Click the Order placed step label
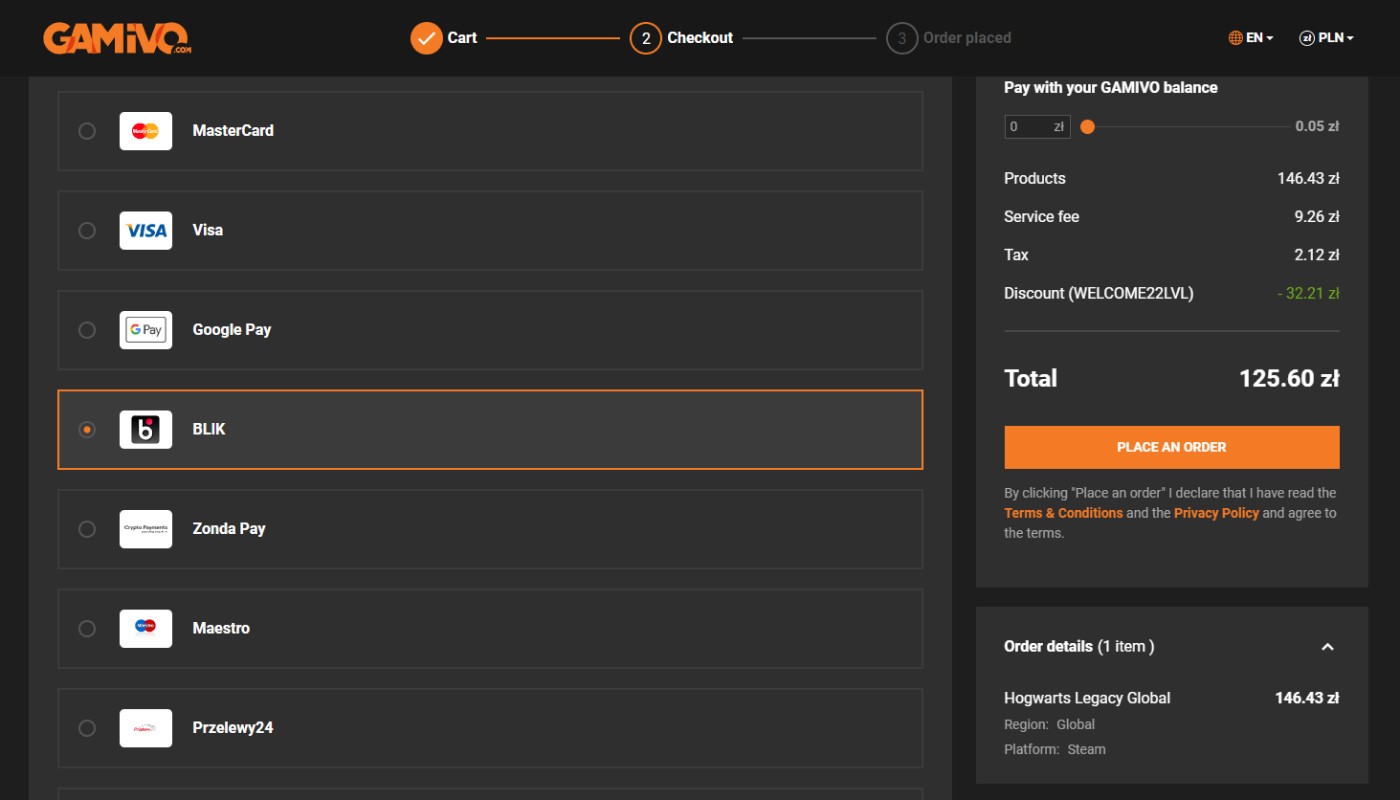This screenshot has width=1400, height=800. click(967, 38)
